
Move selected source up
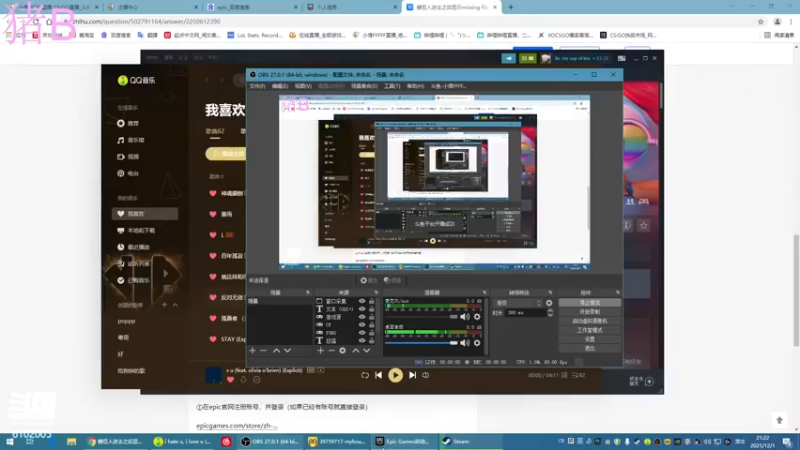[x=356, y=351]
